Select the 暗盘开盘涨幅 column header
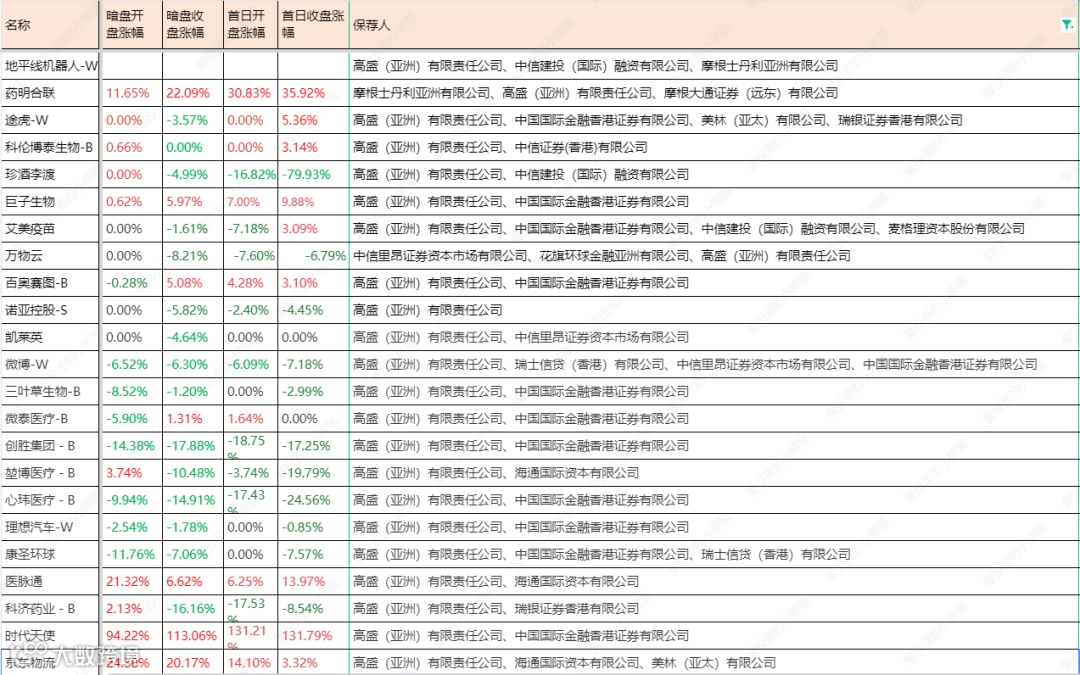 click(132, 25)
